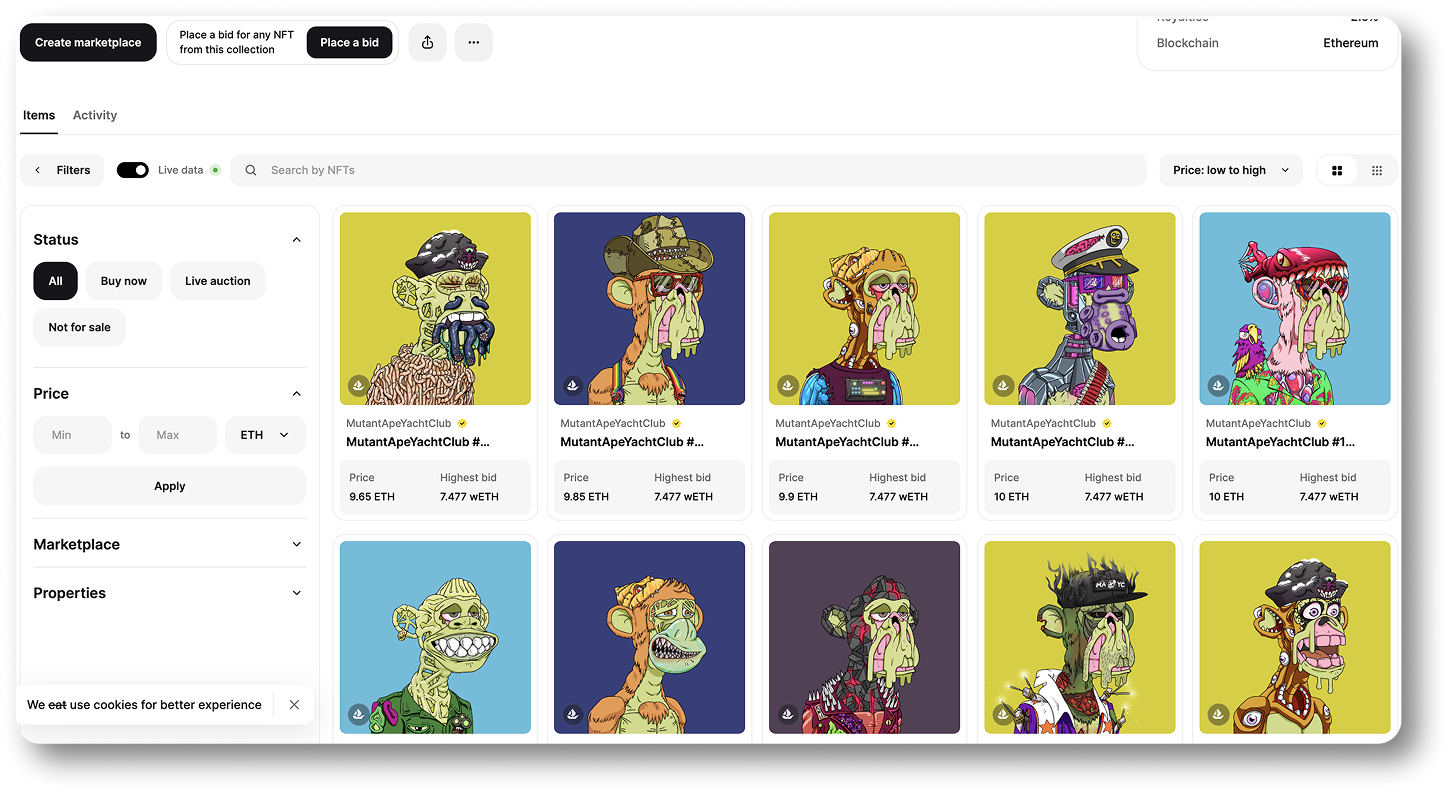
Task: Open the red shark-hat ape with parrot image
Action: tap(1295, 308)
